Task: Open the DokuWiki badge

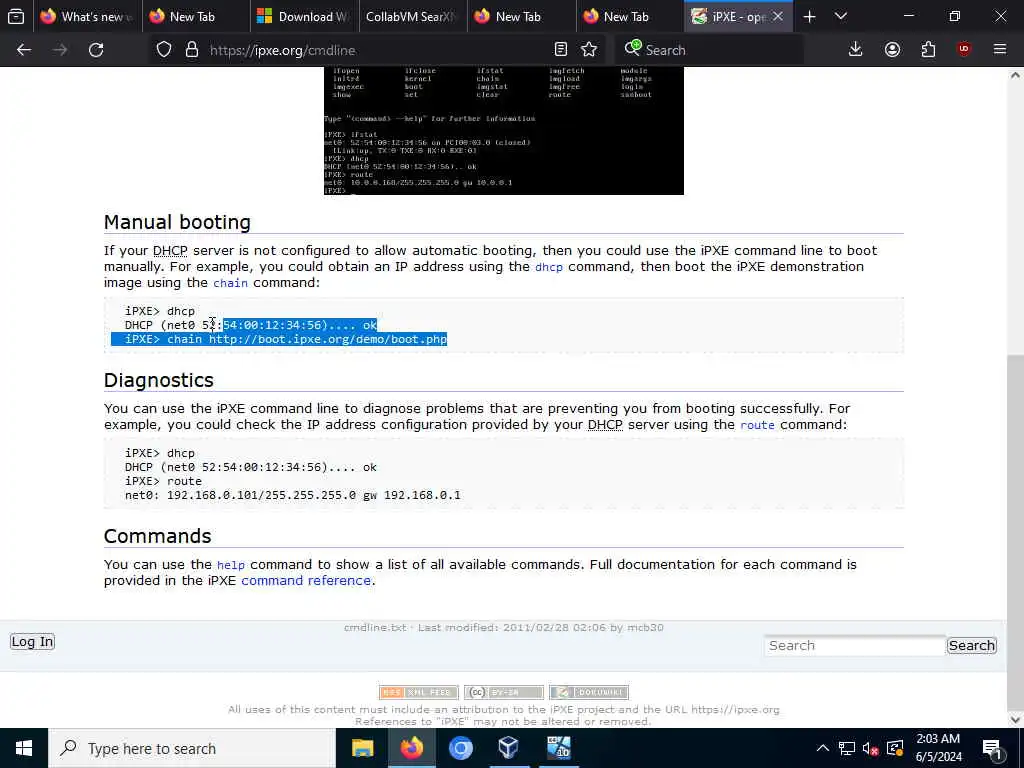Action: coord(589,692)
